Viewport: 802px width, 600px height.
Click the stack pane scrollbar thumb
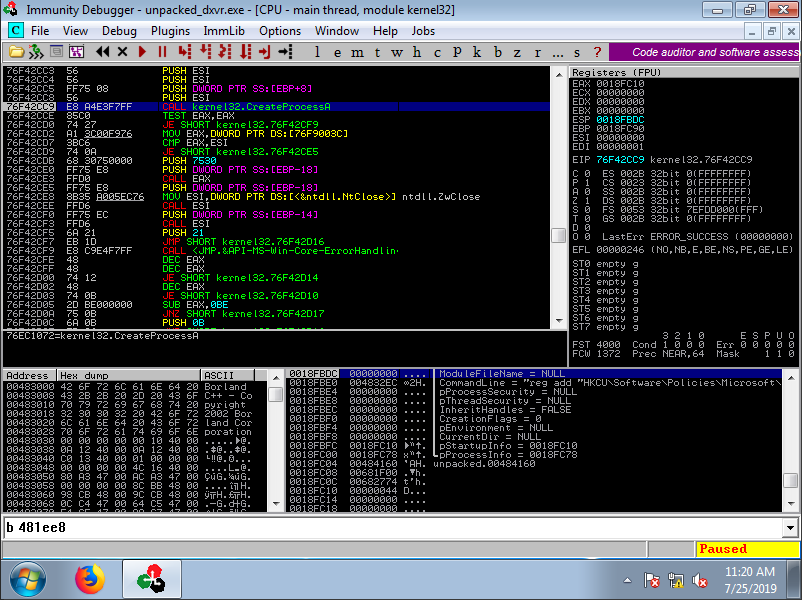(790, 480)
